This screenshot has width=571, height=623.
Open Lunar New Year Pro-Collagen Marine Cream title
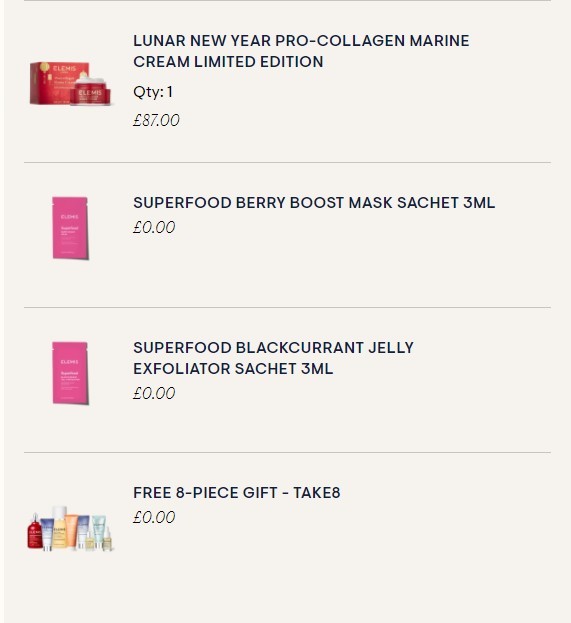(x=301, y=51)
